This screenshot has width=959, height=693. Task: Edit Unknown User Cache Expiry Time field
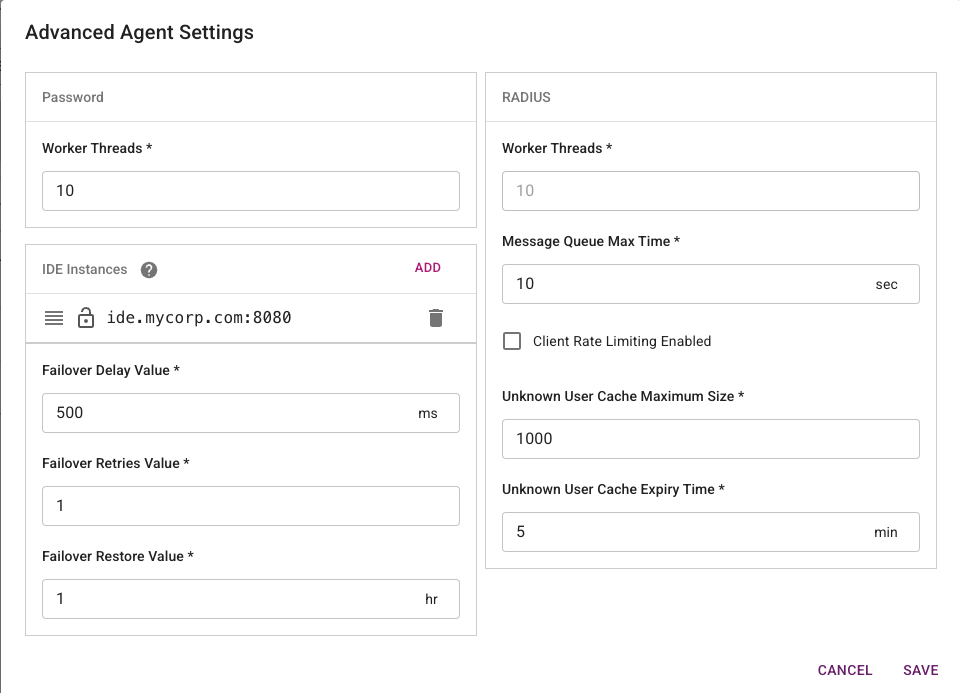(x=711, y=532)
